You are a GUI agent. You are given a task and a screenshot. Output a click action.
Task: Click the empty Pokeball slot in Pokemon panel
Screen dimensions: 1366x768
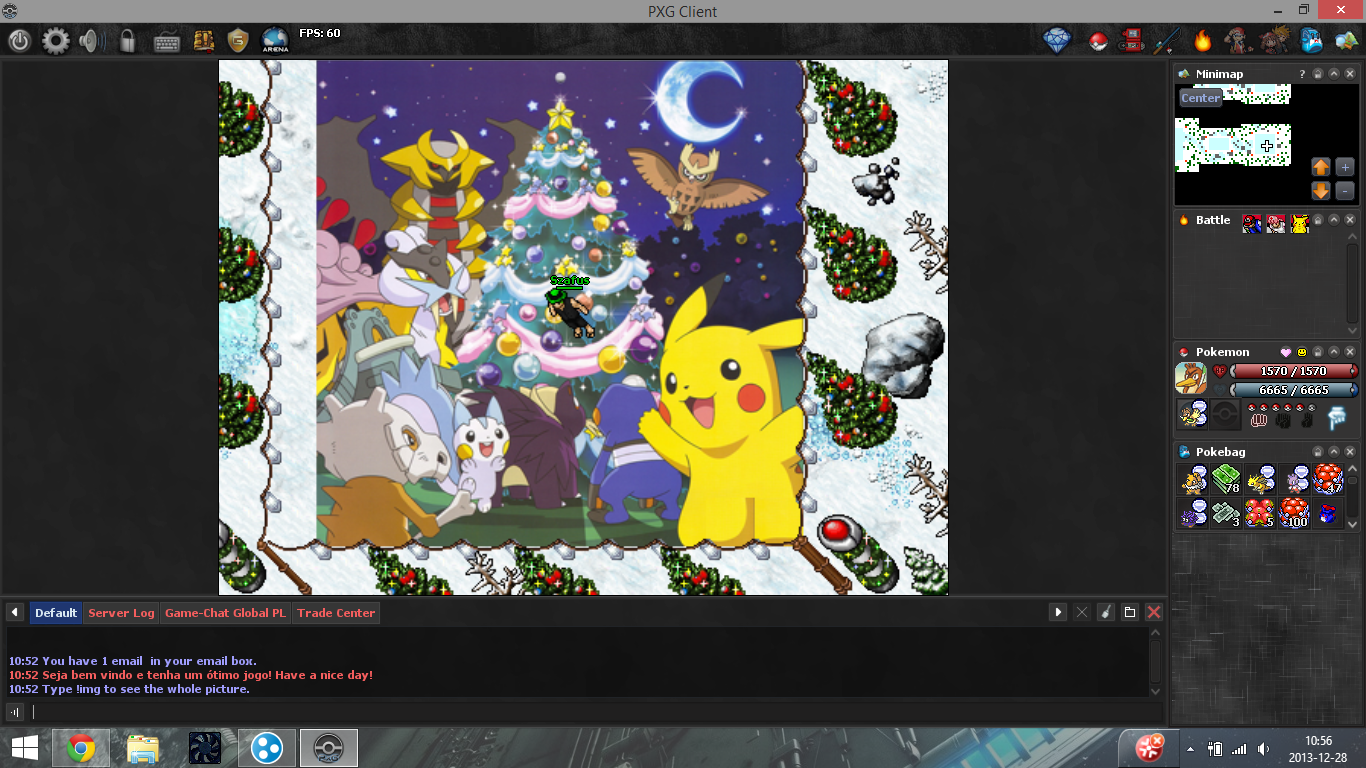coord(1225,414)
